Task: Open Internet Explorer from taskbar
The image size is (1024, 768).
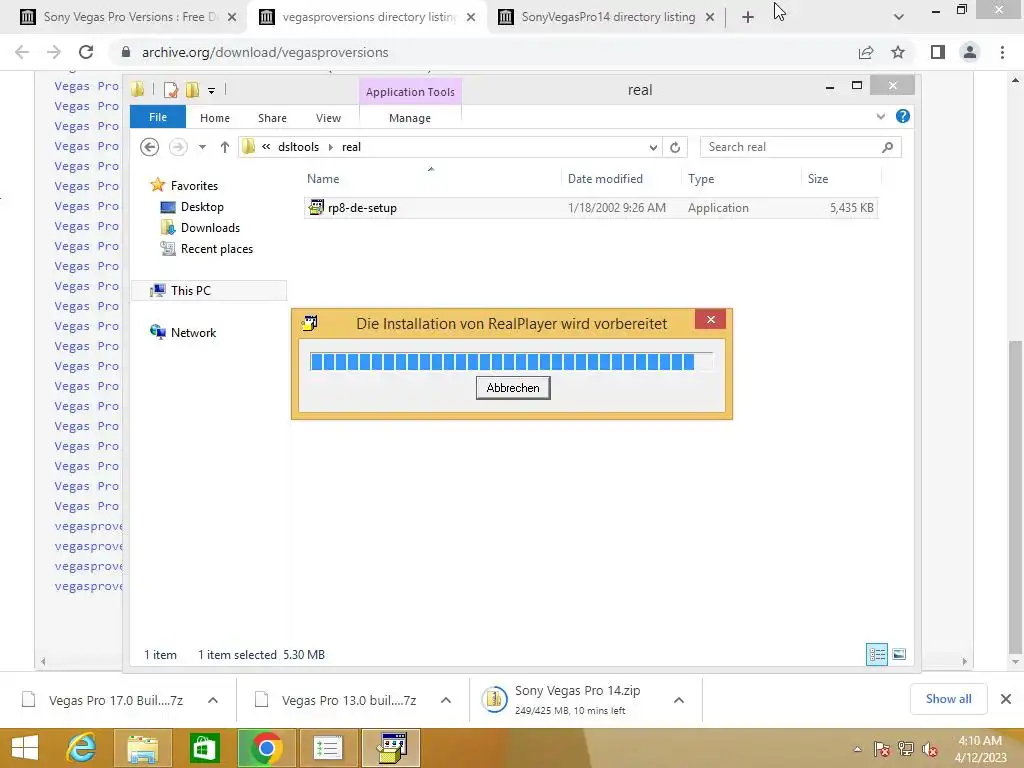Action: [82, 748]
